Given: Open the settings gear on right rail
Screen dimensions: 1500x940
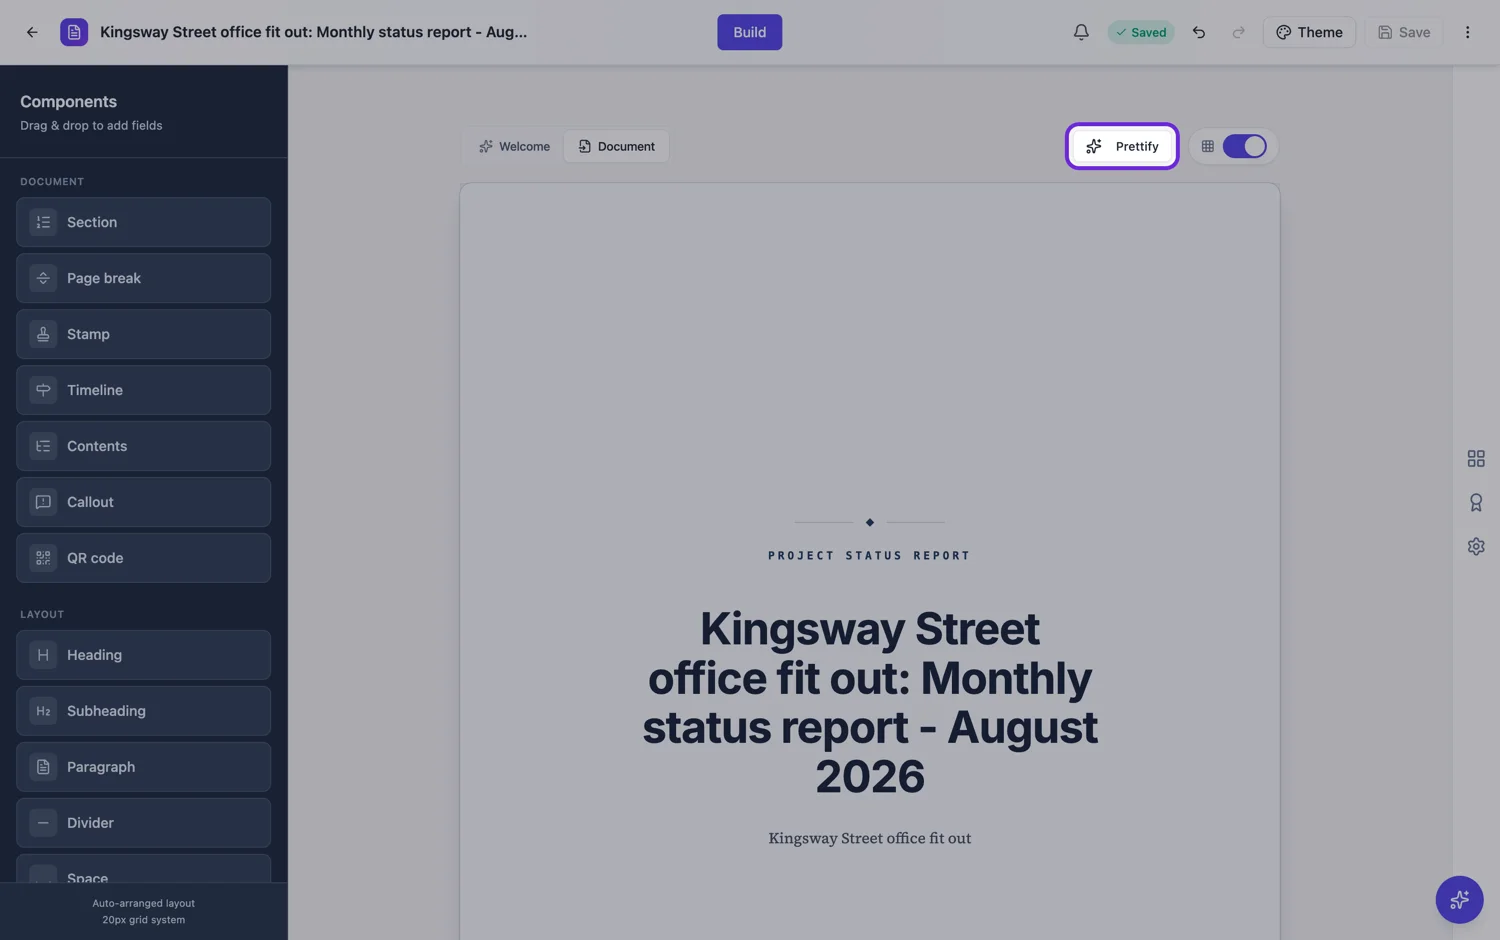Looking at the screenshot, I should pyautogui.click(x=1476, y=546).
